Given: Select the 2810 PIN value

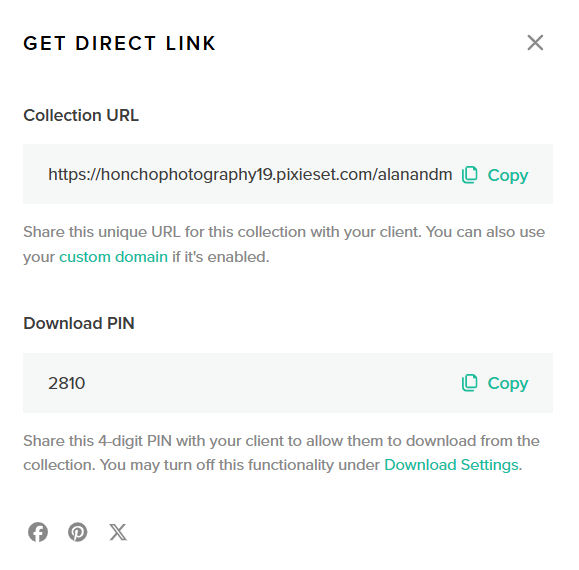Looking at the screenshot, I should (x=66, y=383).
